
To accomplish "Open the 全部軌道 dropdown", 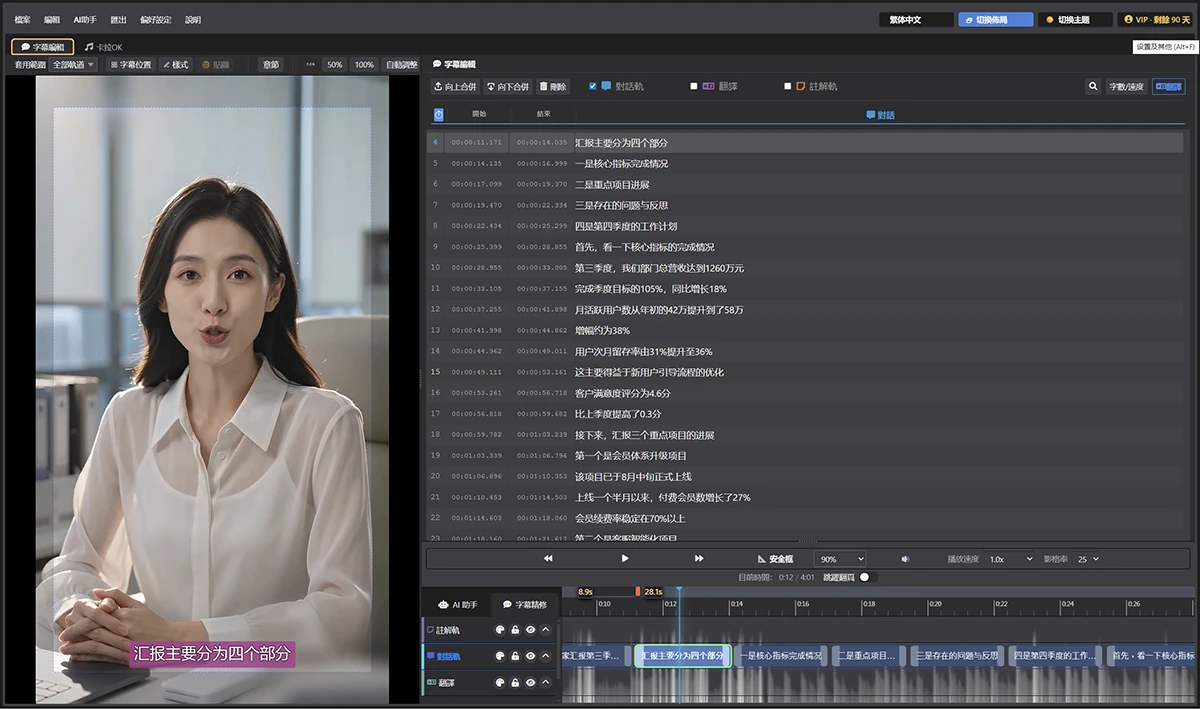I will pyautogui.click(x=73, y=65).
